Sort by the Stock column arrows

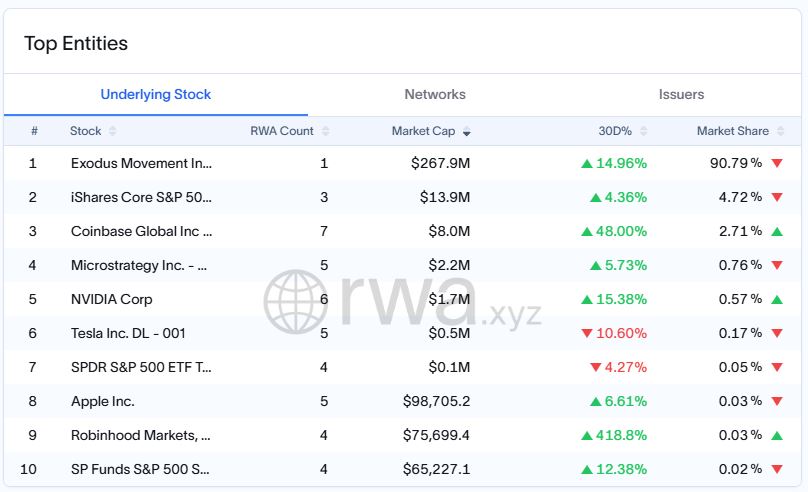pyautogui.click(x=112, y=131)
